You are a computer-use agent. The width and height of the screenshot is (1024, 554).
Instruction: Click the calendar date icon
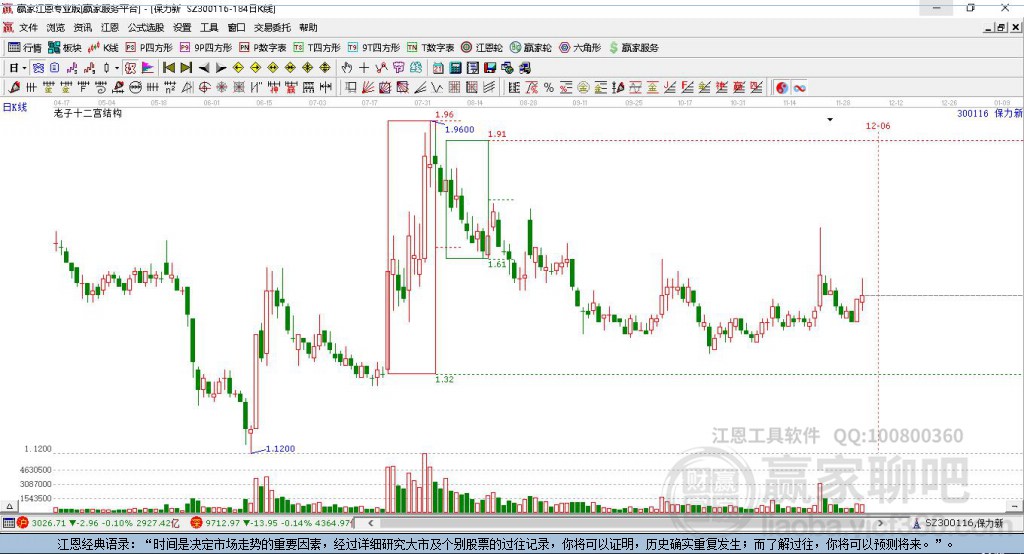point(438,68)
